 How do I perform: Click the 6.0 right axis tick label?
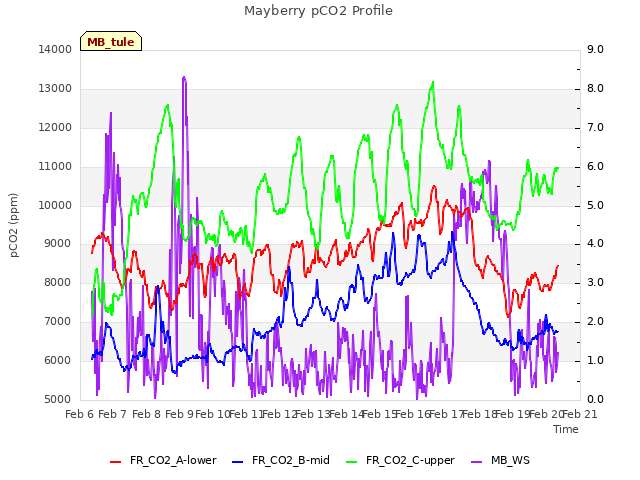[595, 167]
